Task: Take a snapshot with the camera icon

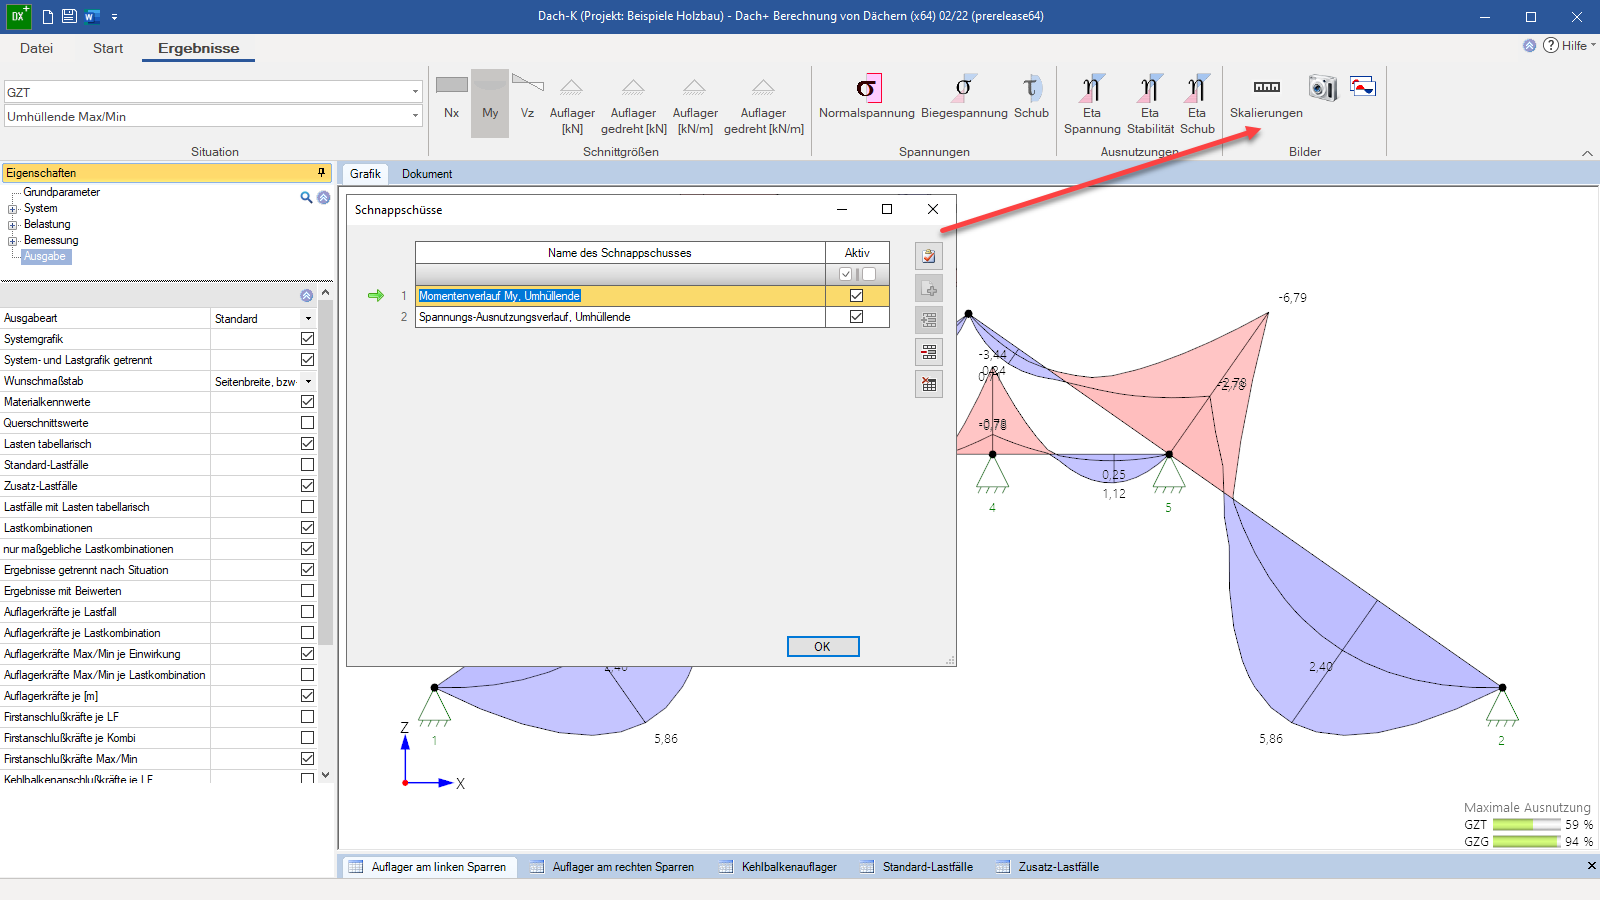Action: tap(1322, 88)
